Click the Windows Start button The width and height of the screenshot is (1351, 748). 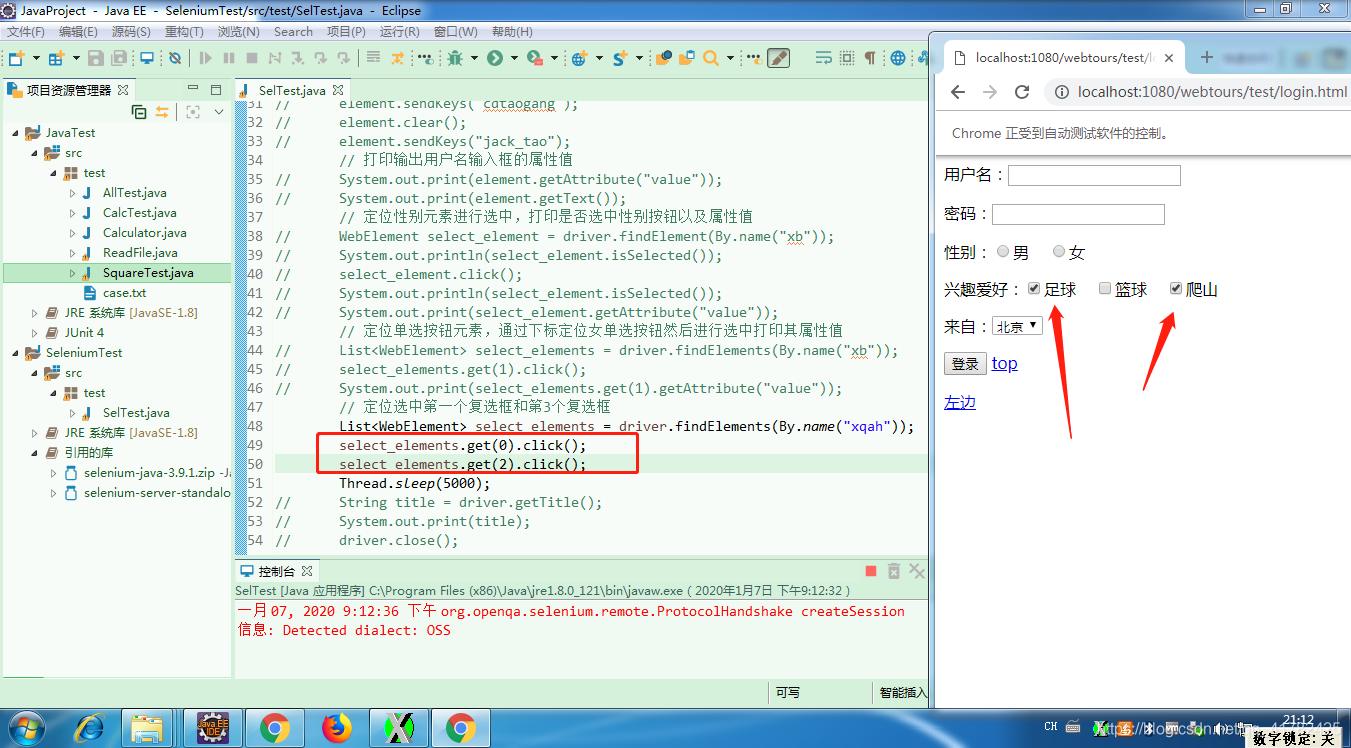(x=26, y=729)
